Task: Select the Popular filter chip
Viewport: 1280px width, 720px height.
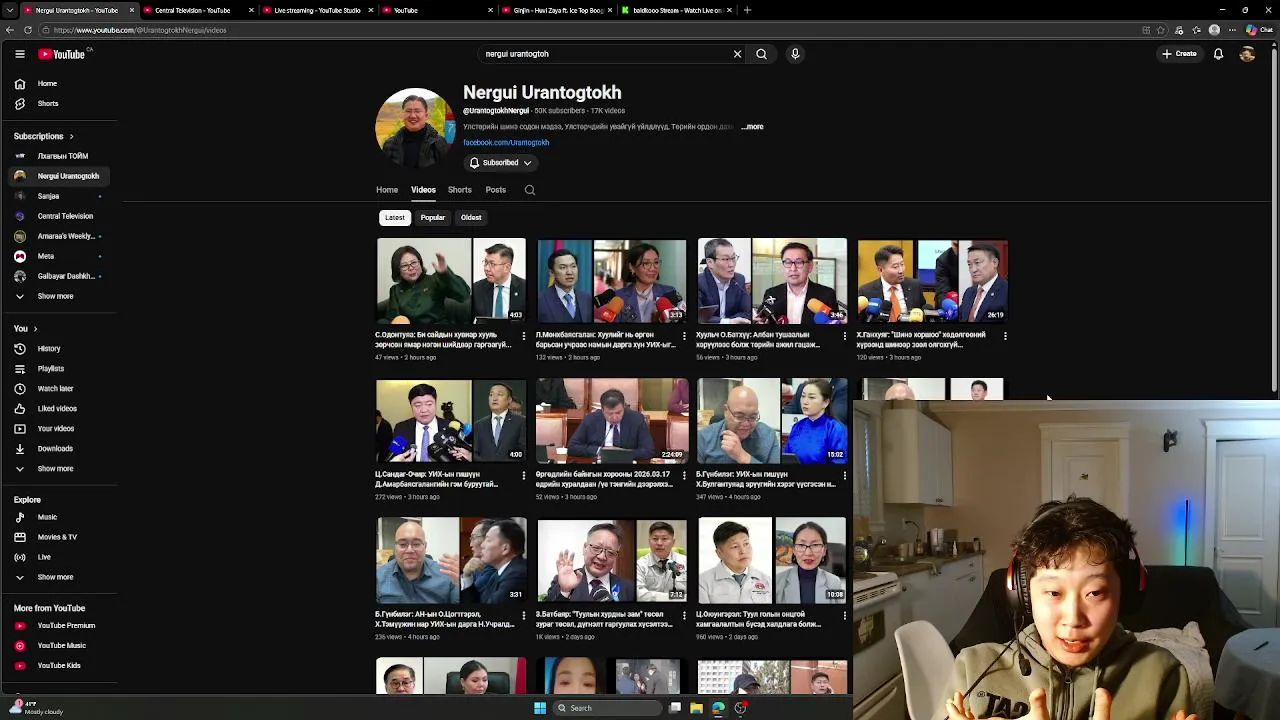Action: (432, 217)
